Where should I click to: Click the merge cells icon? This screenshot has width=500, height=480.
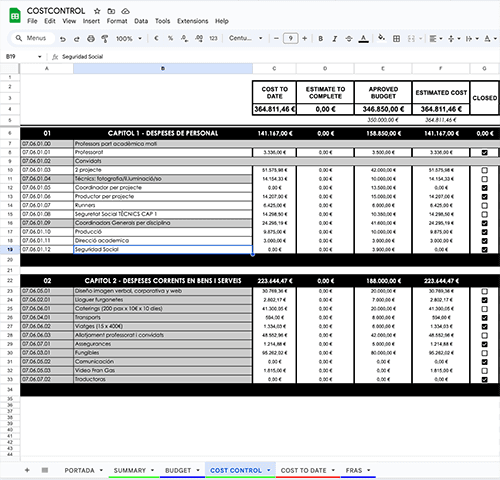(411, 39)
